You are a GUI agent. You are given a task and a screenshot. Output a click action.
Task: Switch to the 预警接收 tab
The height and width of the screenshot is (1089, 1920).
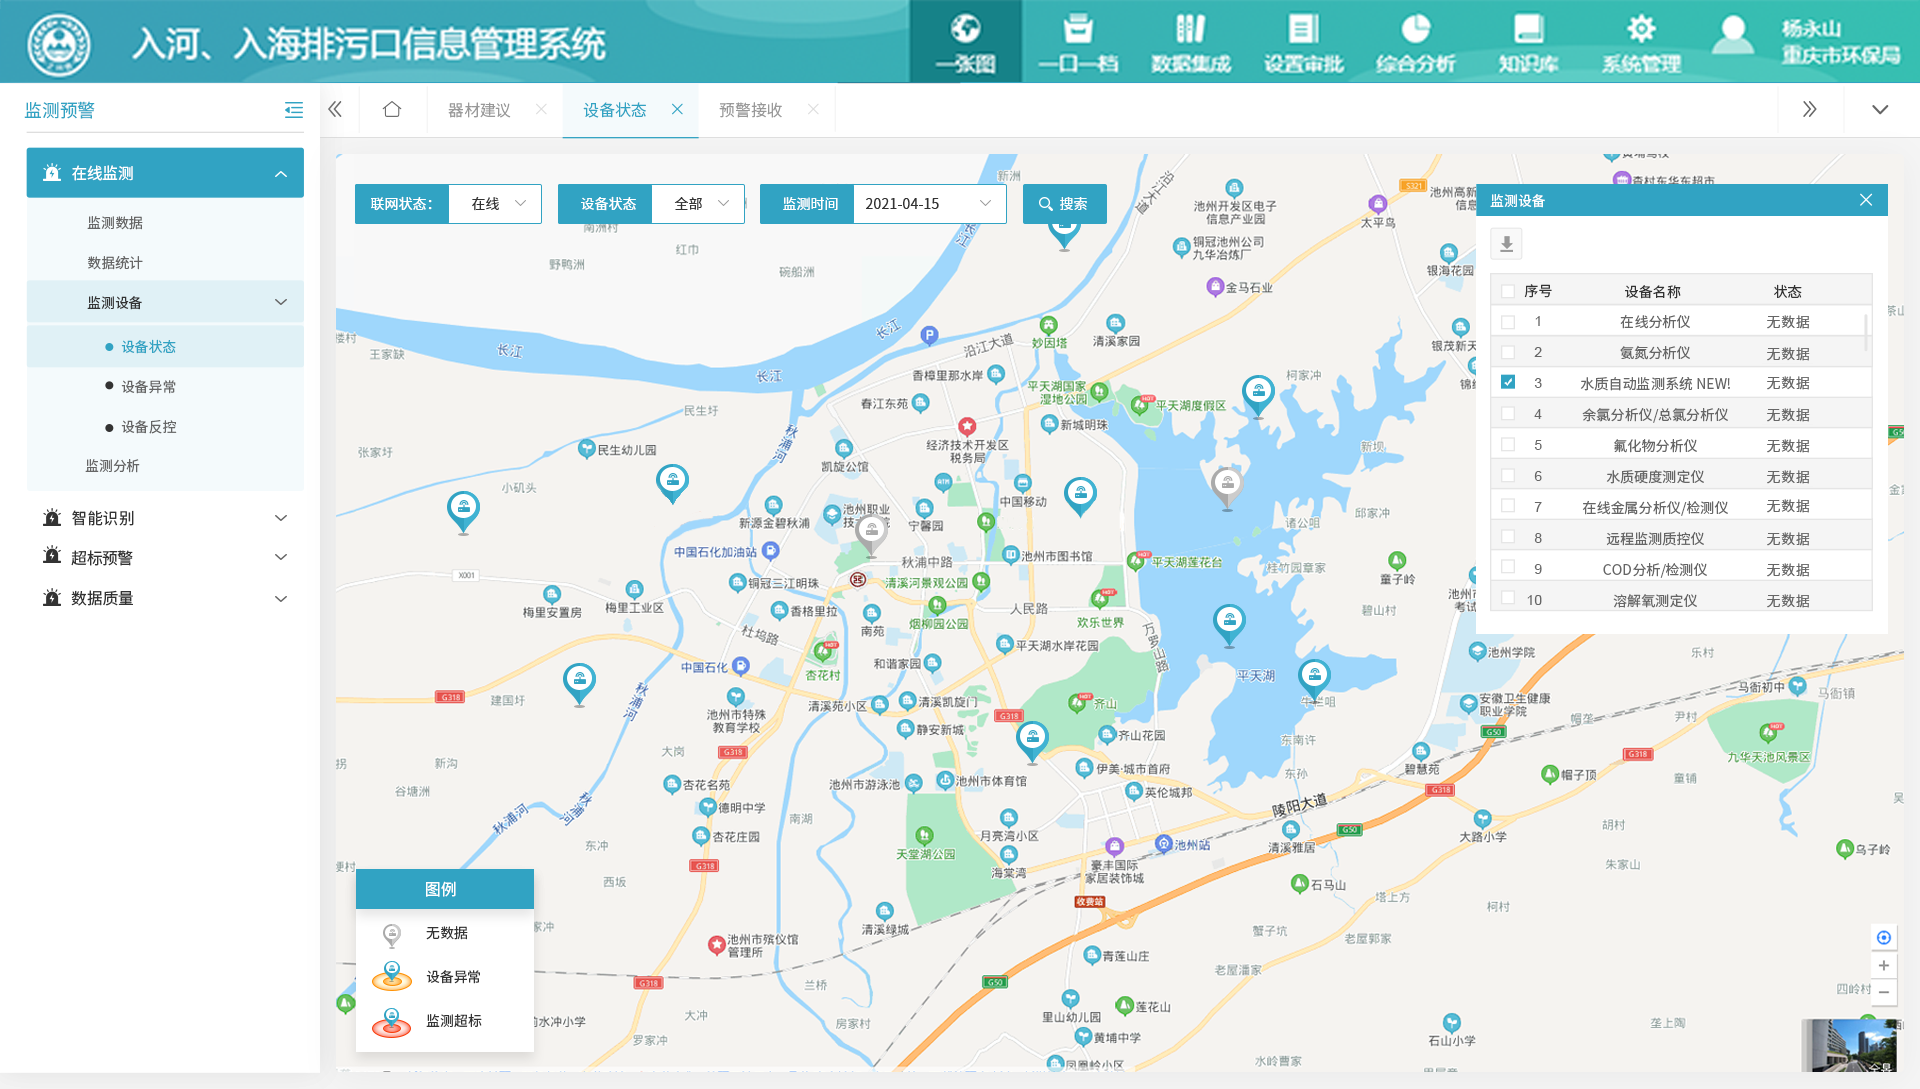tap(751, 110)
